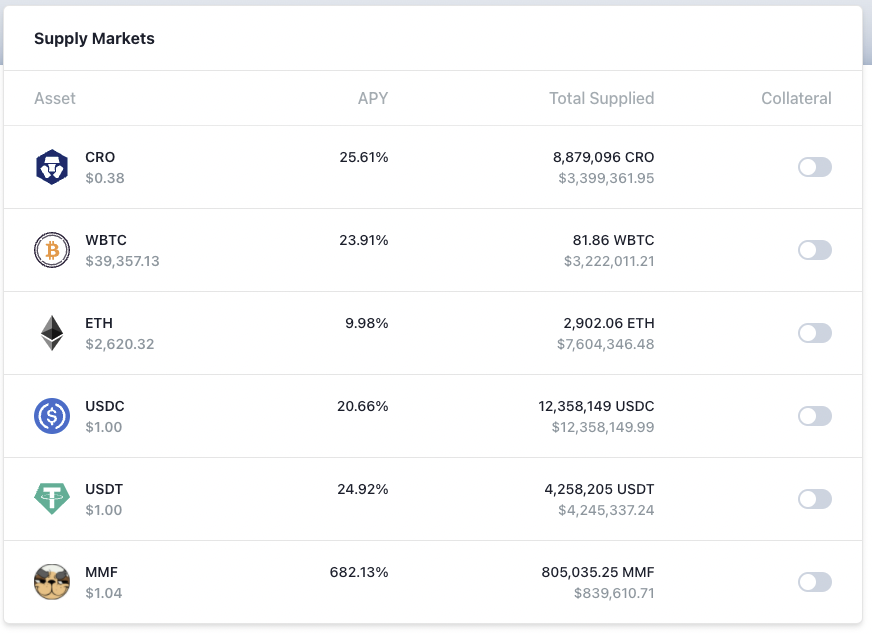Click the MMF cat logo

click(x=52, y=581)
